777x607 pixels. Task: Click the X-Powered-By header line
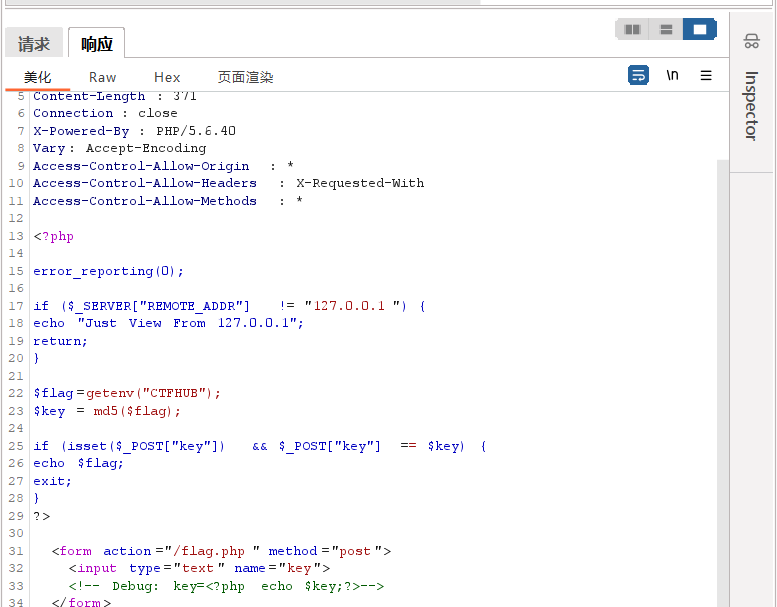134,131
